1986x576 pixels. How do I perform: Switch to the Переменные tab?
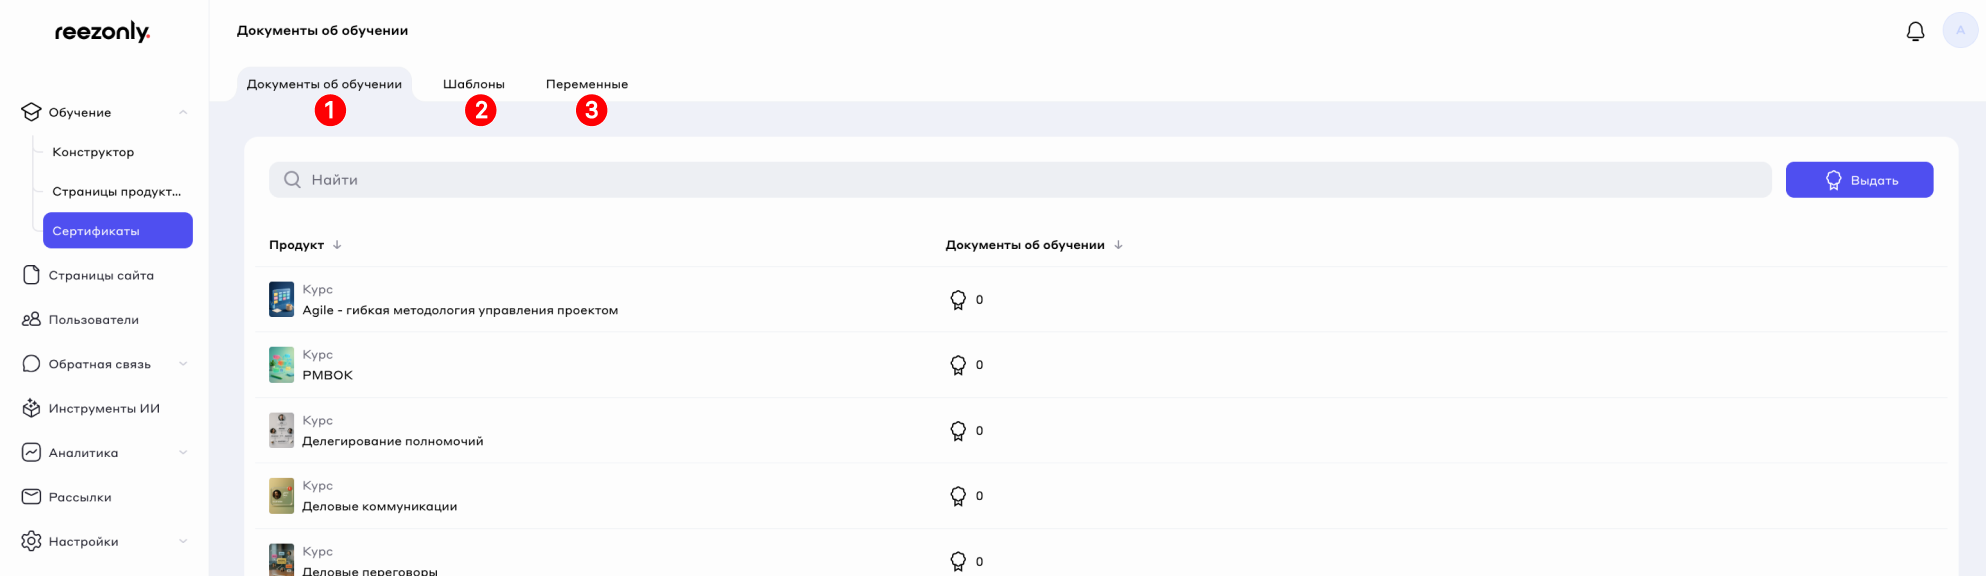586,84
